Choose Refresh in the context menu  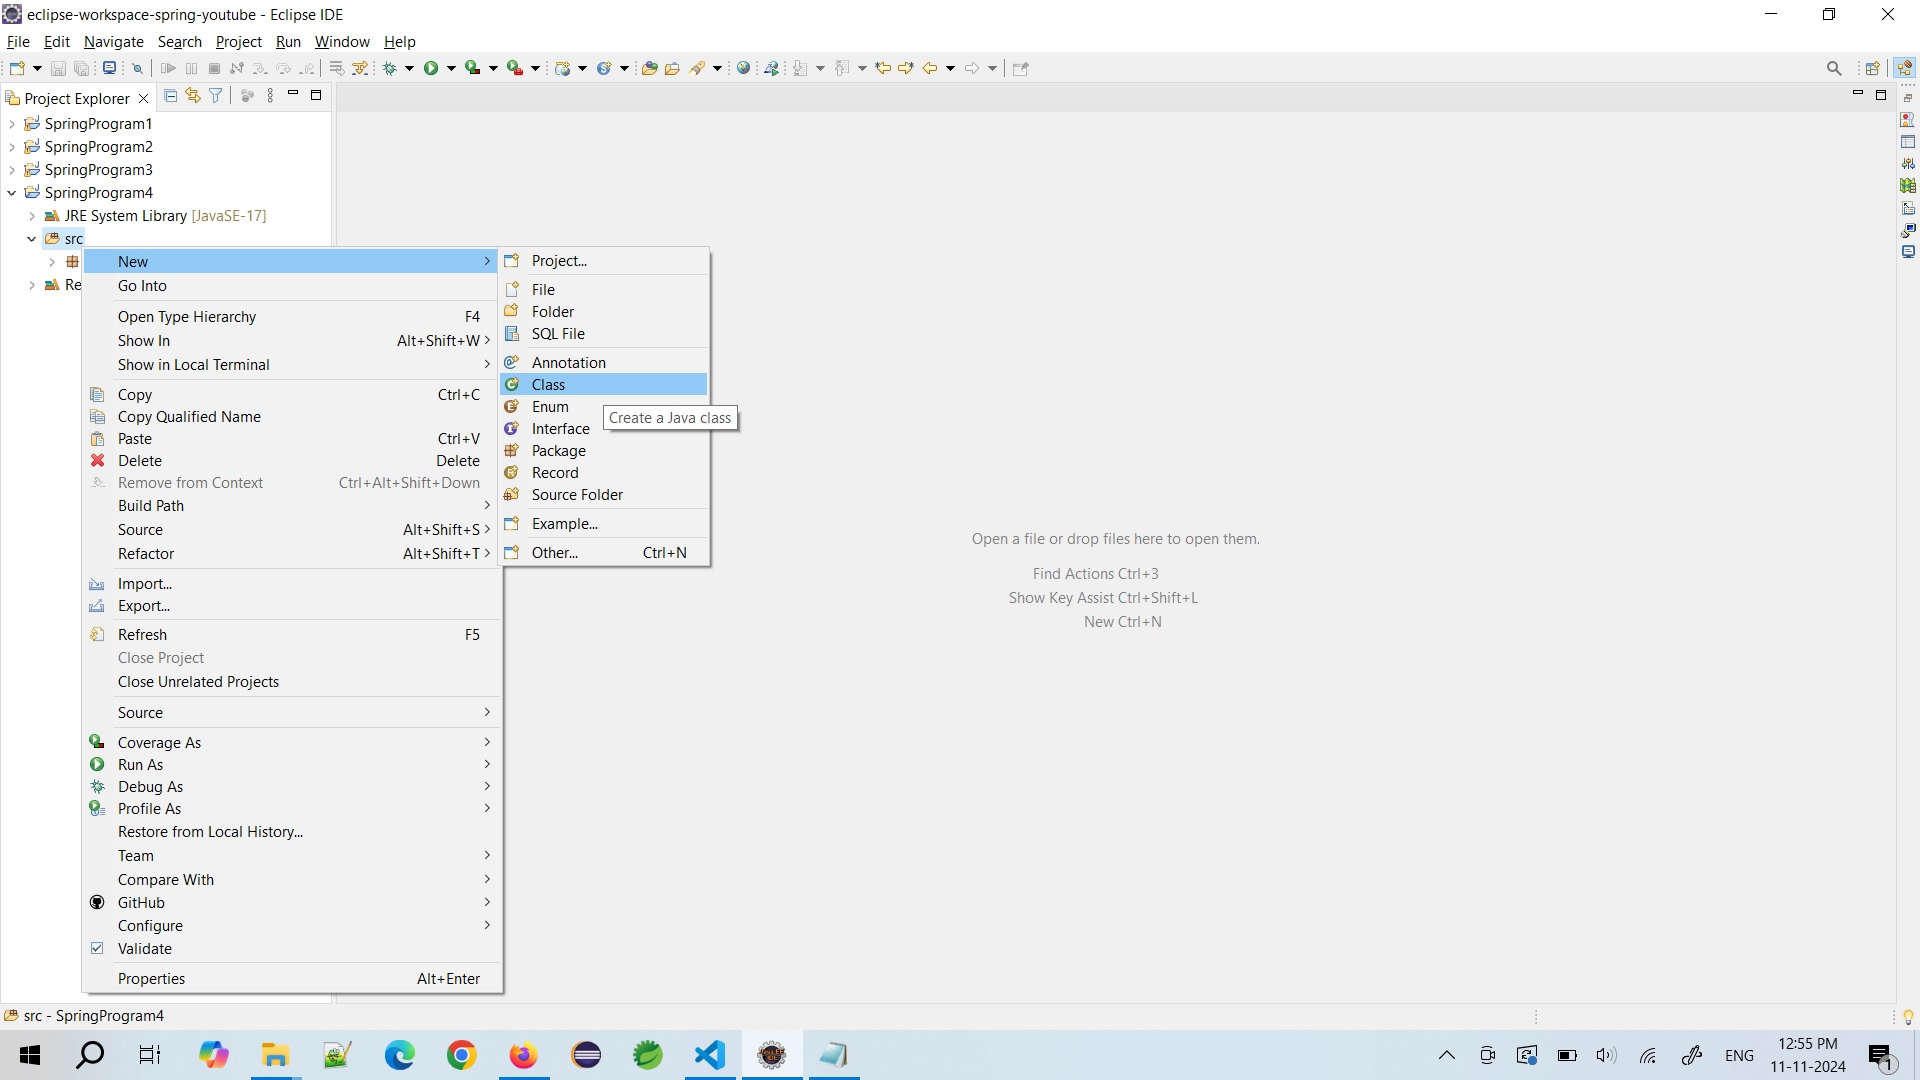292,635
